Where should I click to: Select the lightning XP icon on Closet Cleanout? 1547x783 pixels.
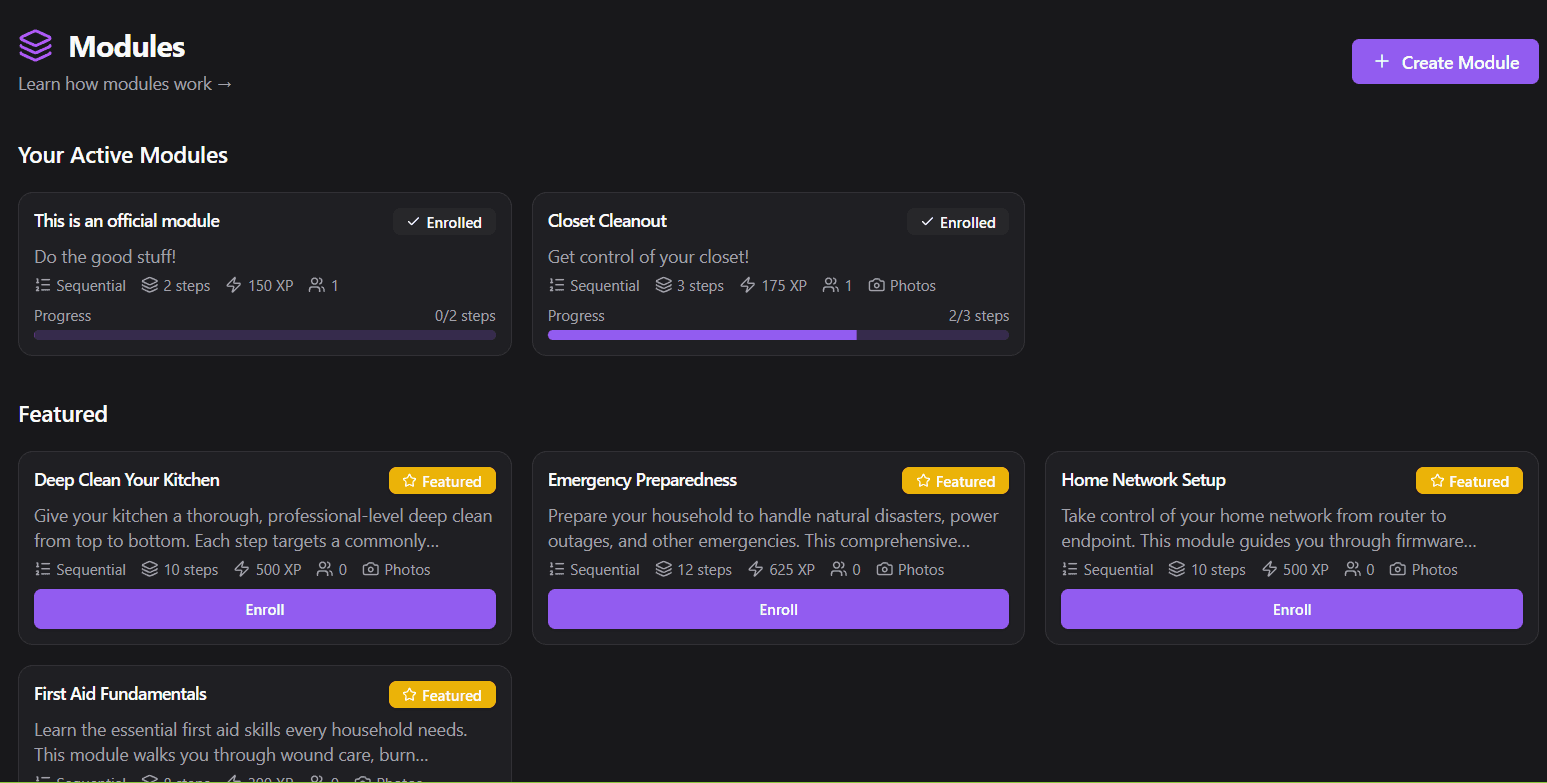coord(745,285)
